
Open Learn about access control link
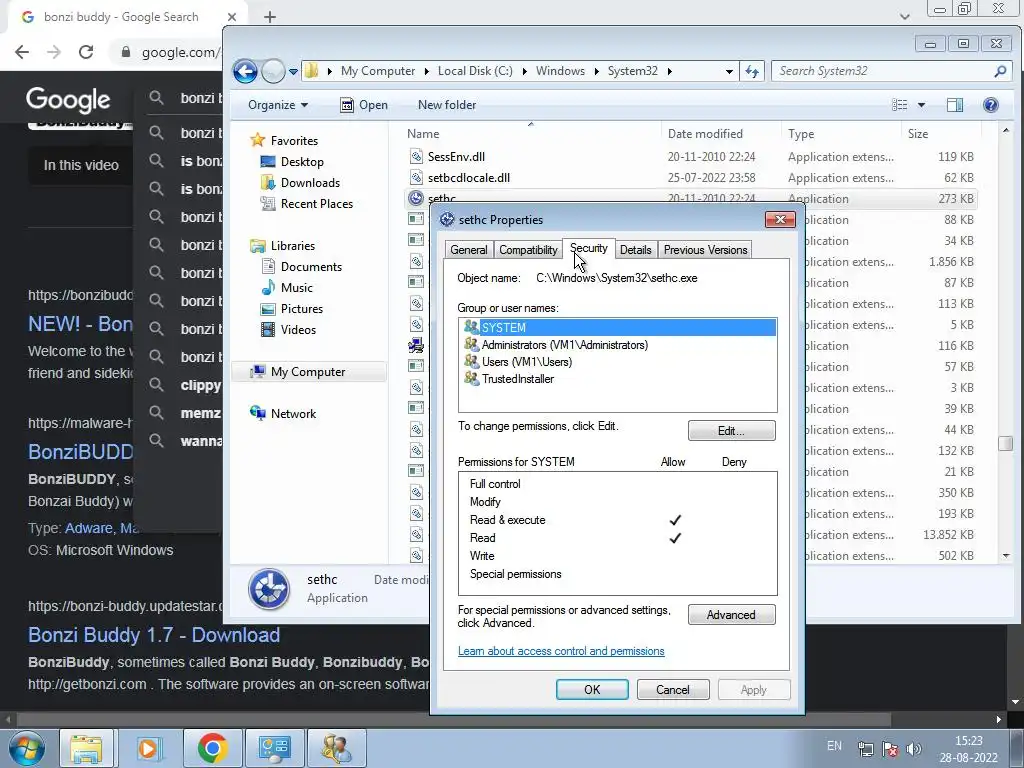click(x=561, y=651)
